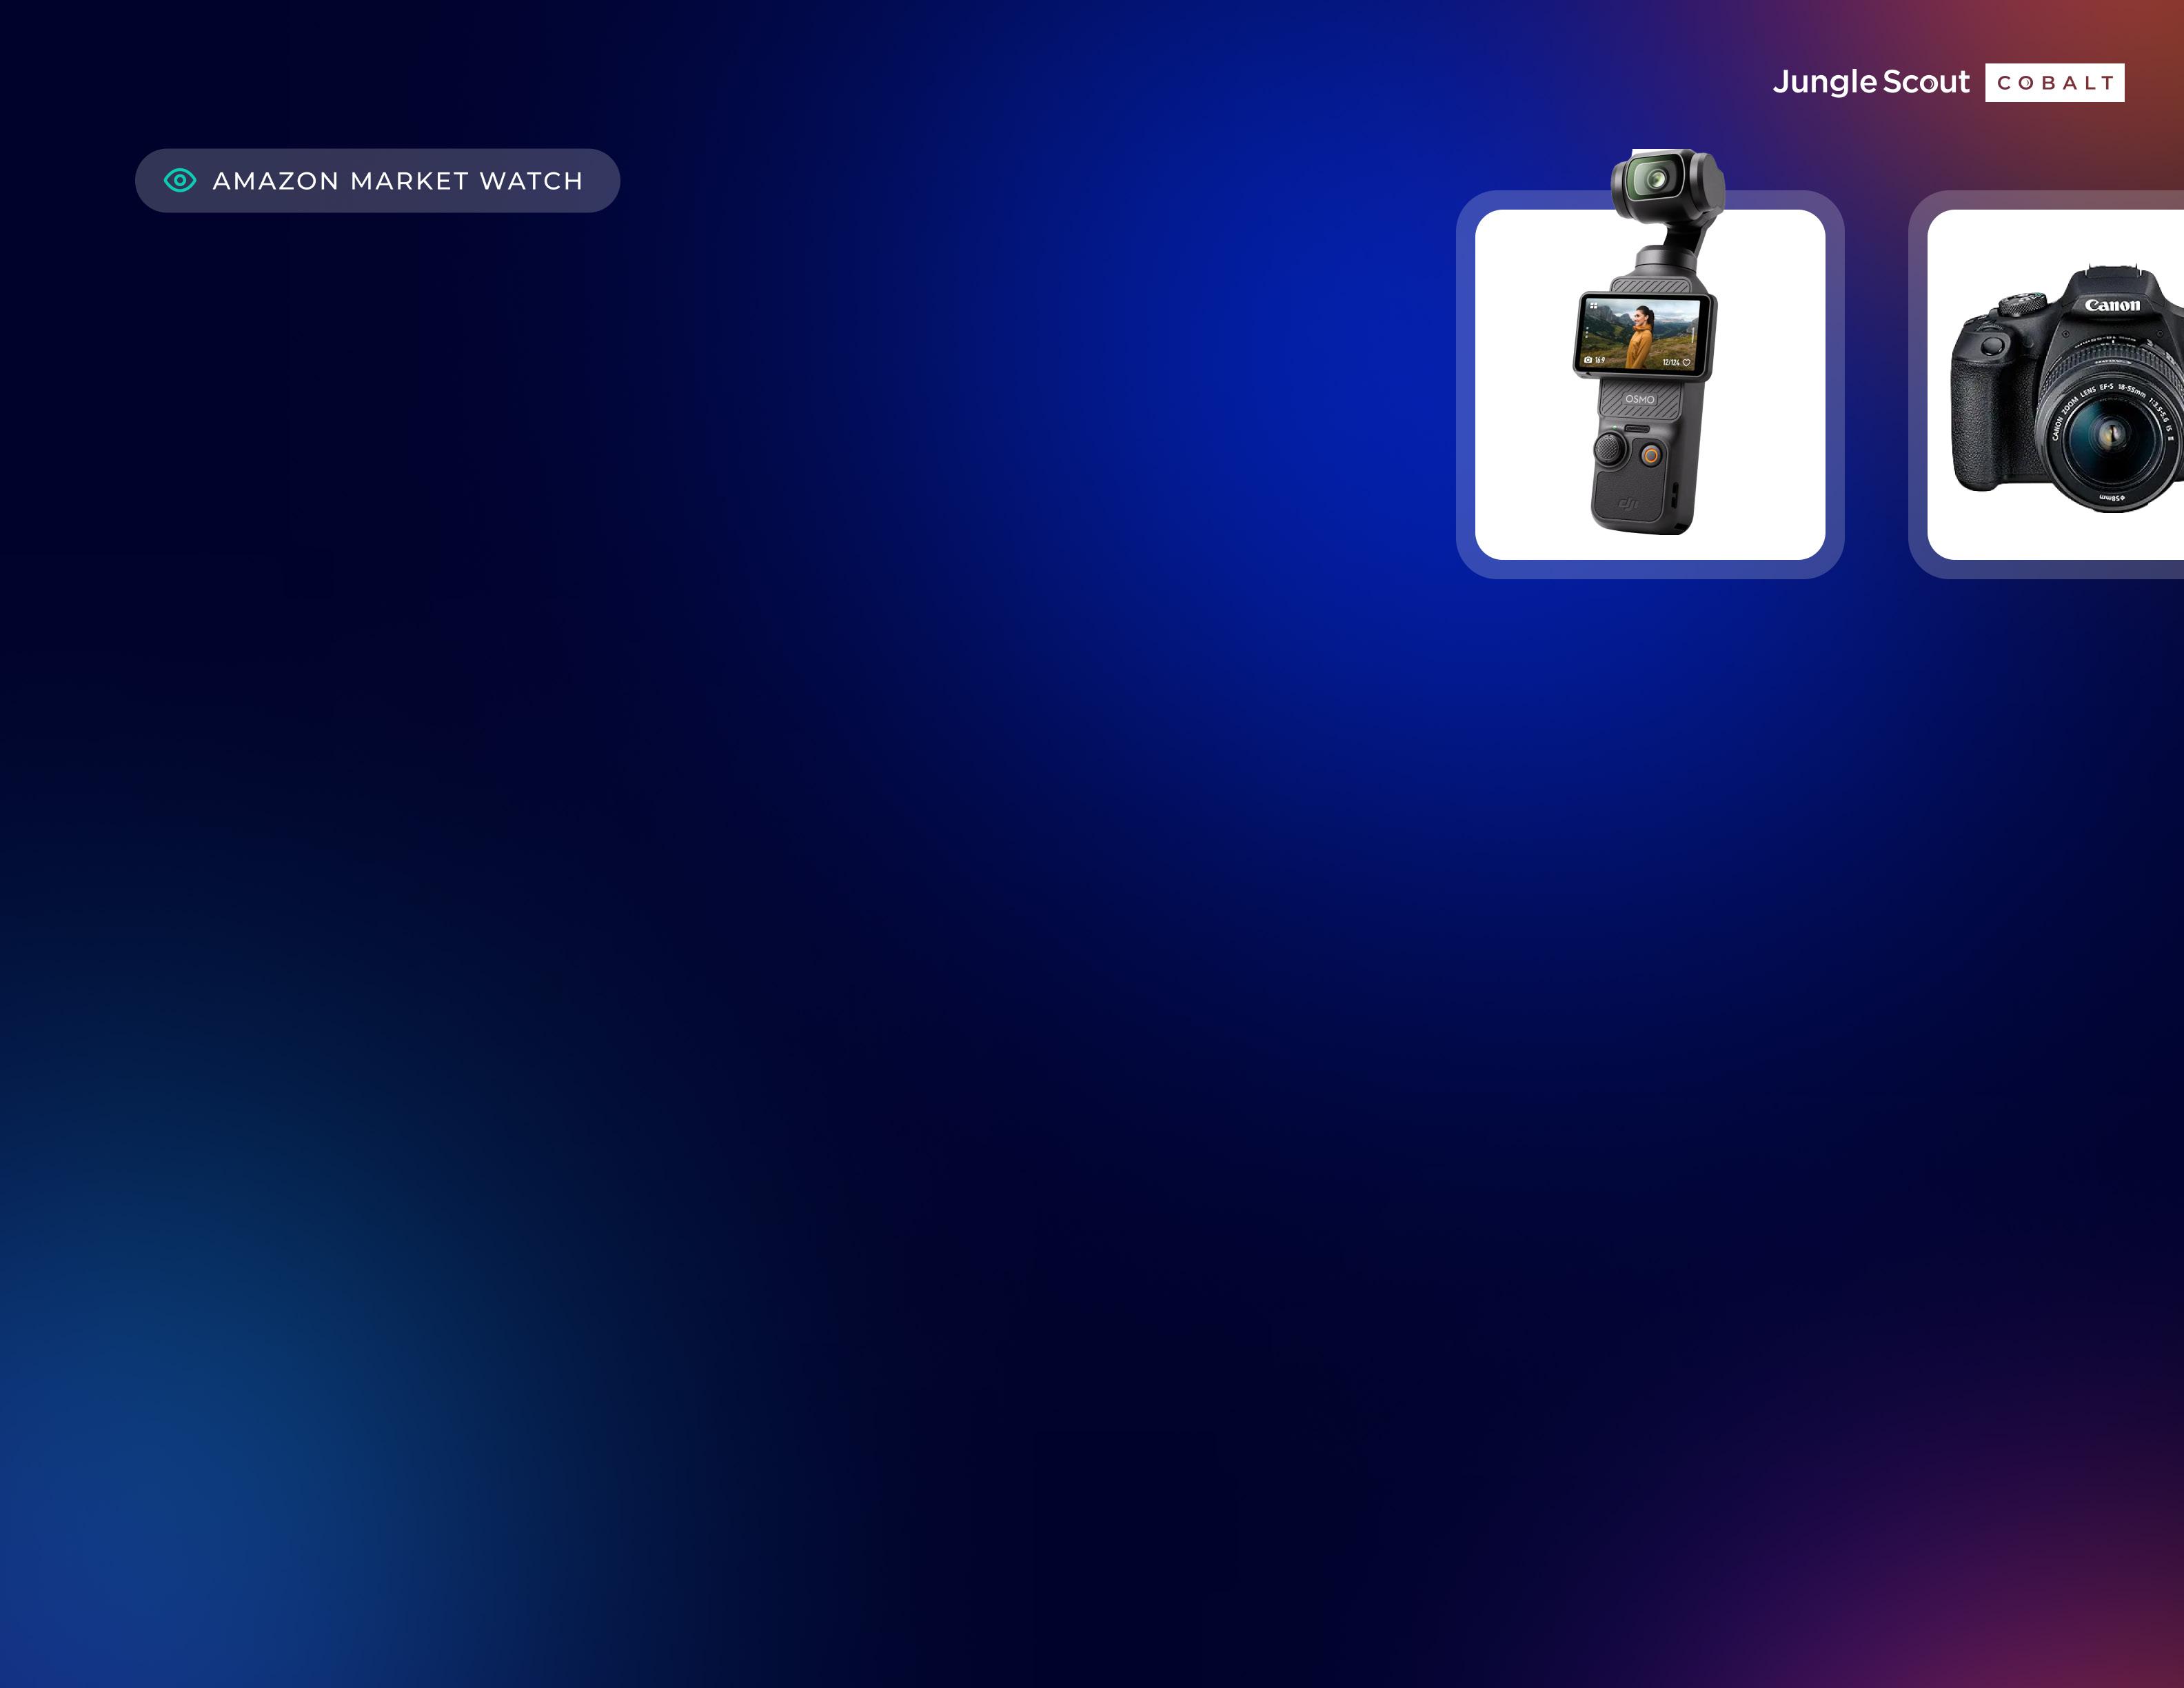Click the Amazon Market Watch label text

pos(397,181)
